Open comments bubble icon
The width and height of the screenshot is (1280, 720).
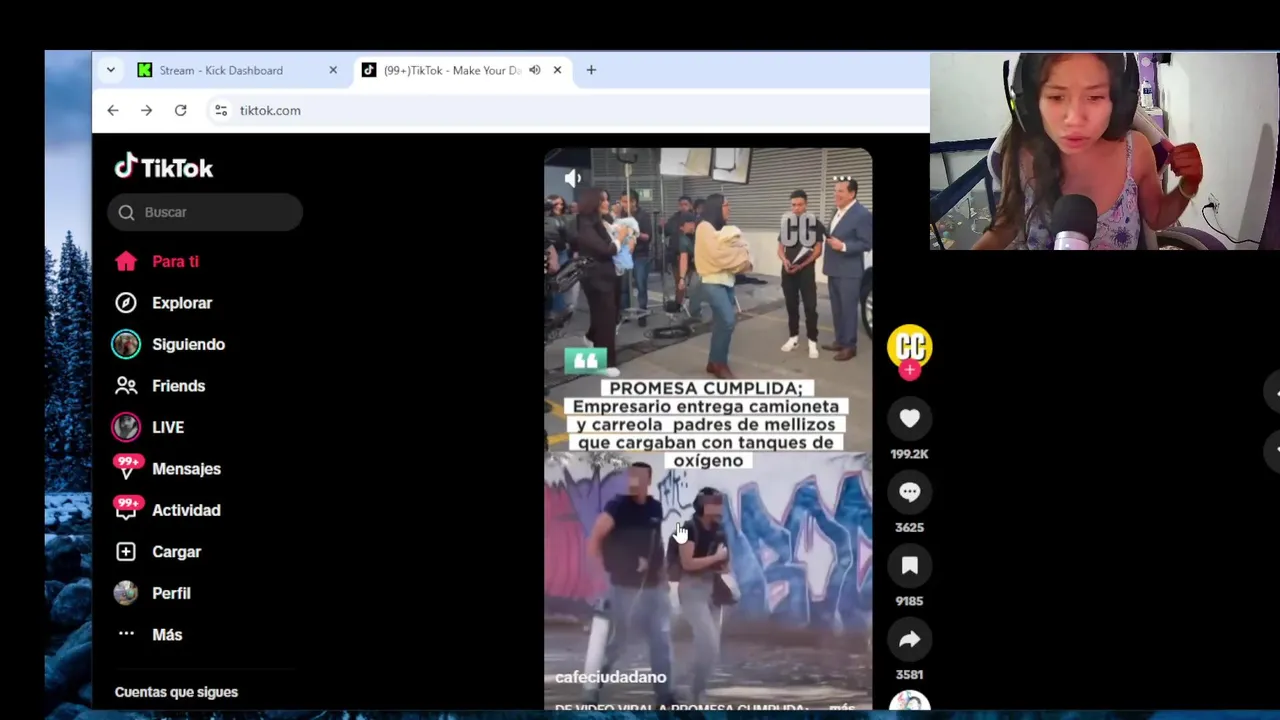pos(909,492)
